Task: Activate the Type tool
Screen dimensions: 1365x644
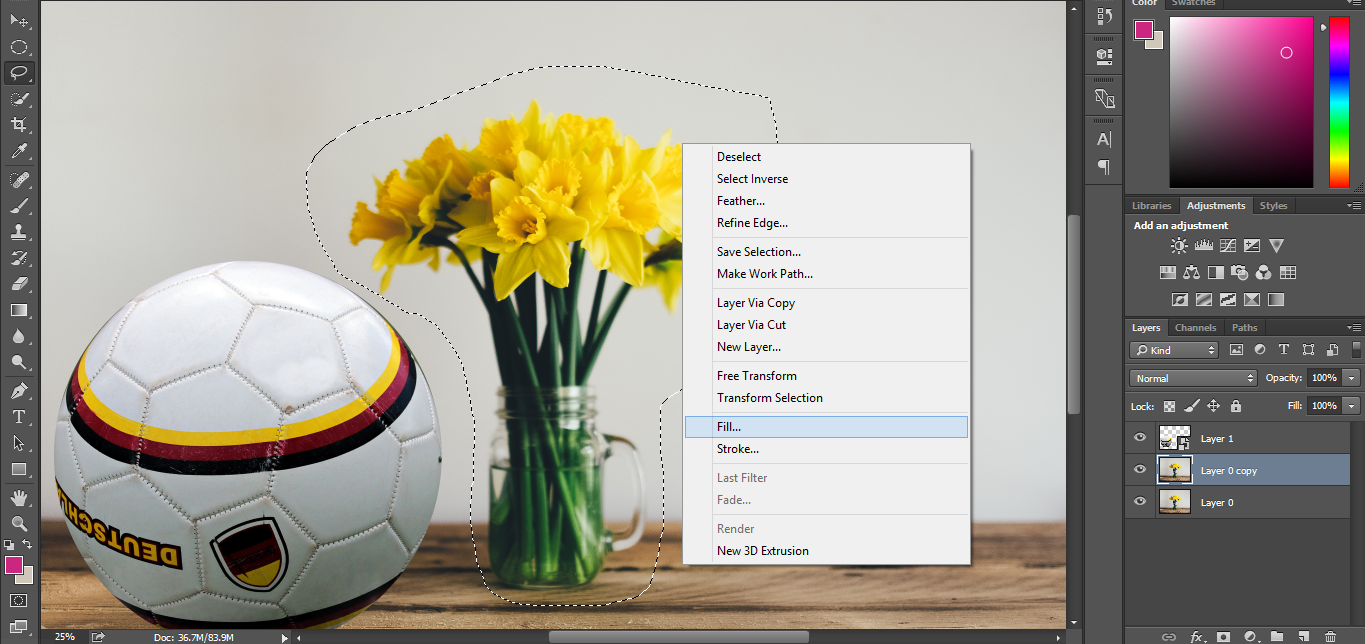Action: (x=20, y=416)
